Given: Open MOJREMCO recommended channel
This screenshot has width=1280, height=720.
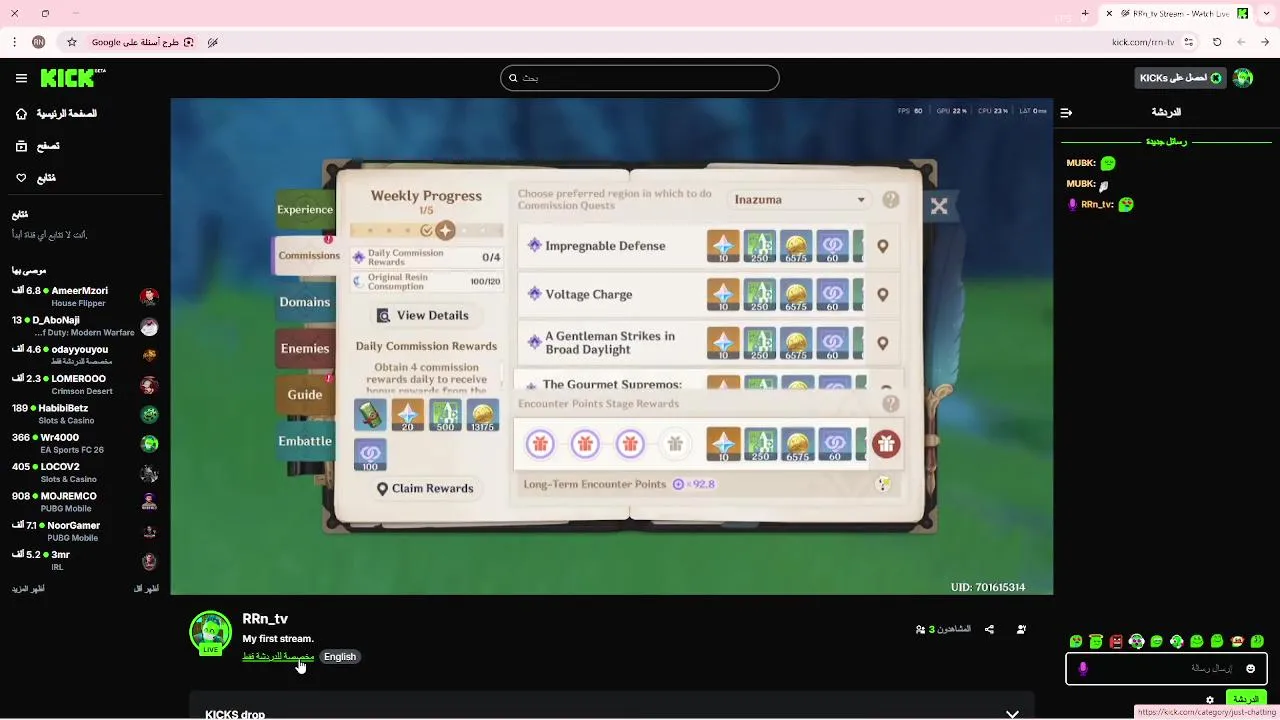Looking at the screenshot, I should (x=86, y=502).
